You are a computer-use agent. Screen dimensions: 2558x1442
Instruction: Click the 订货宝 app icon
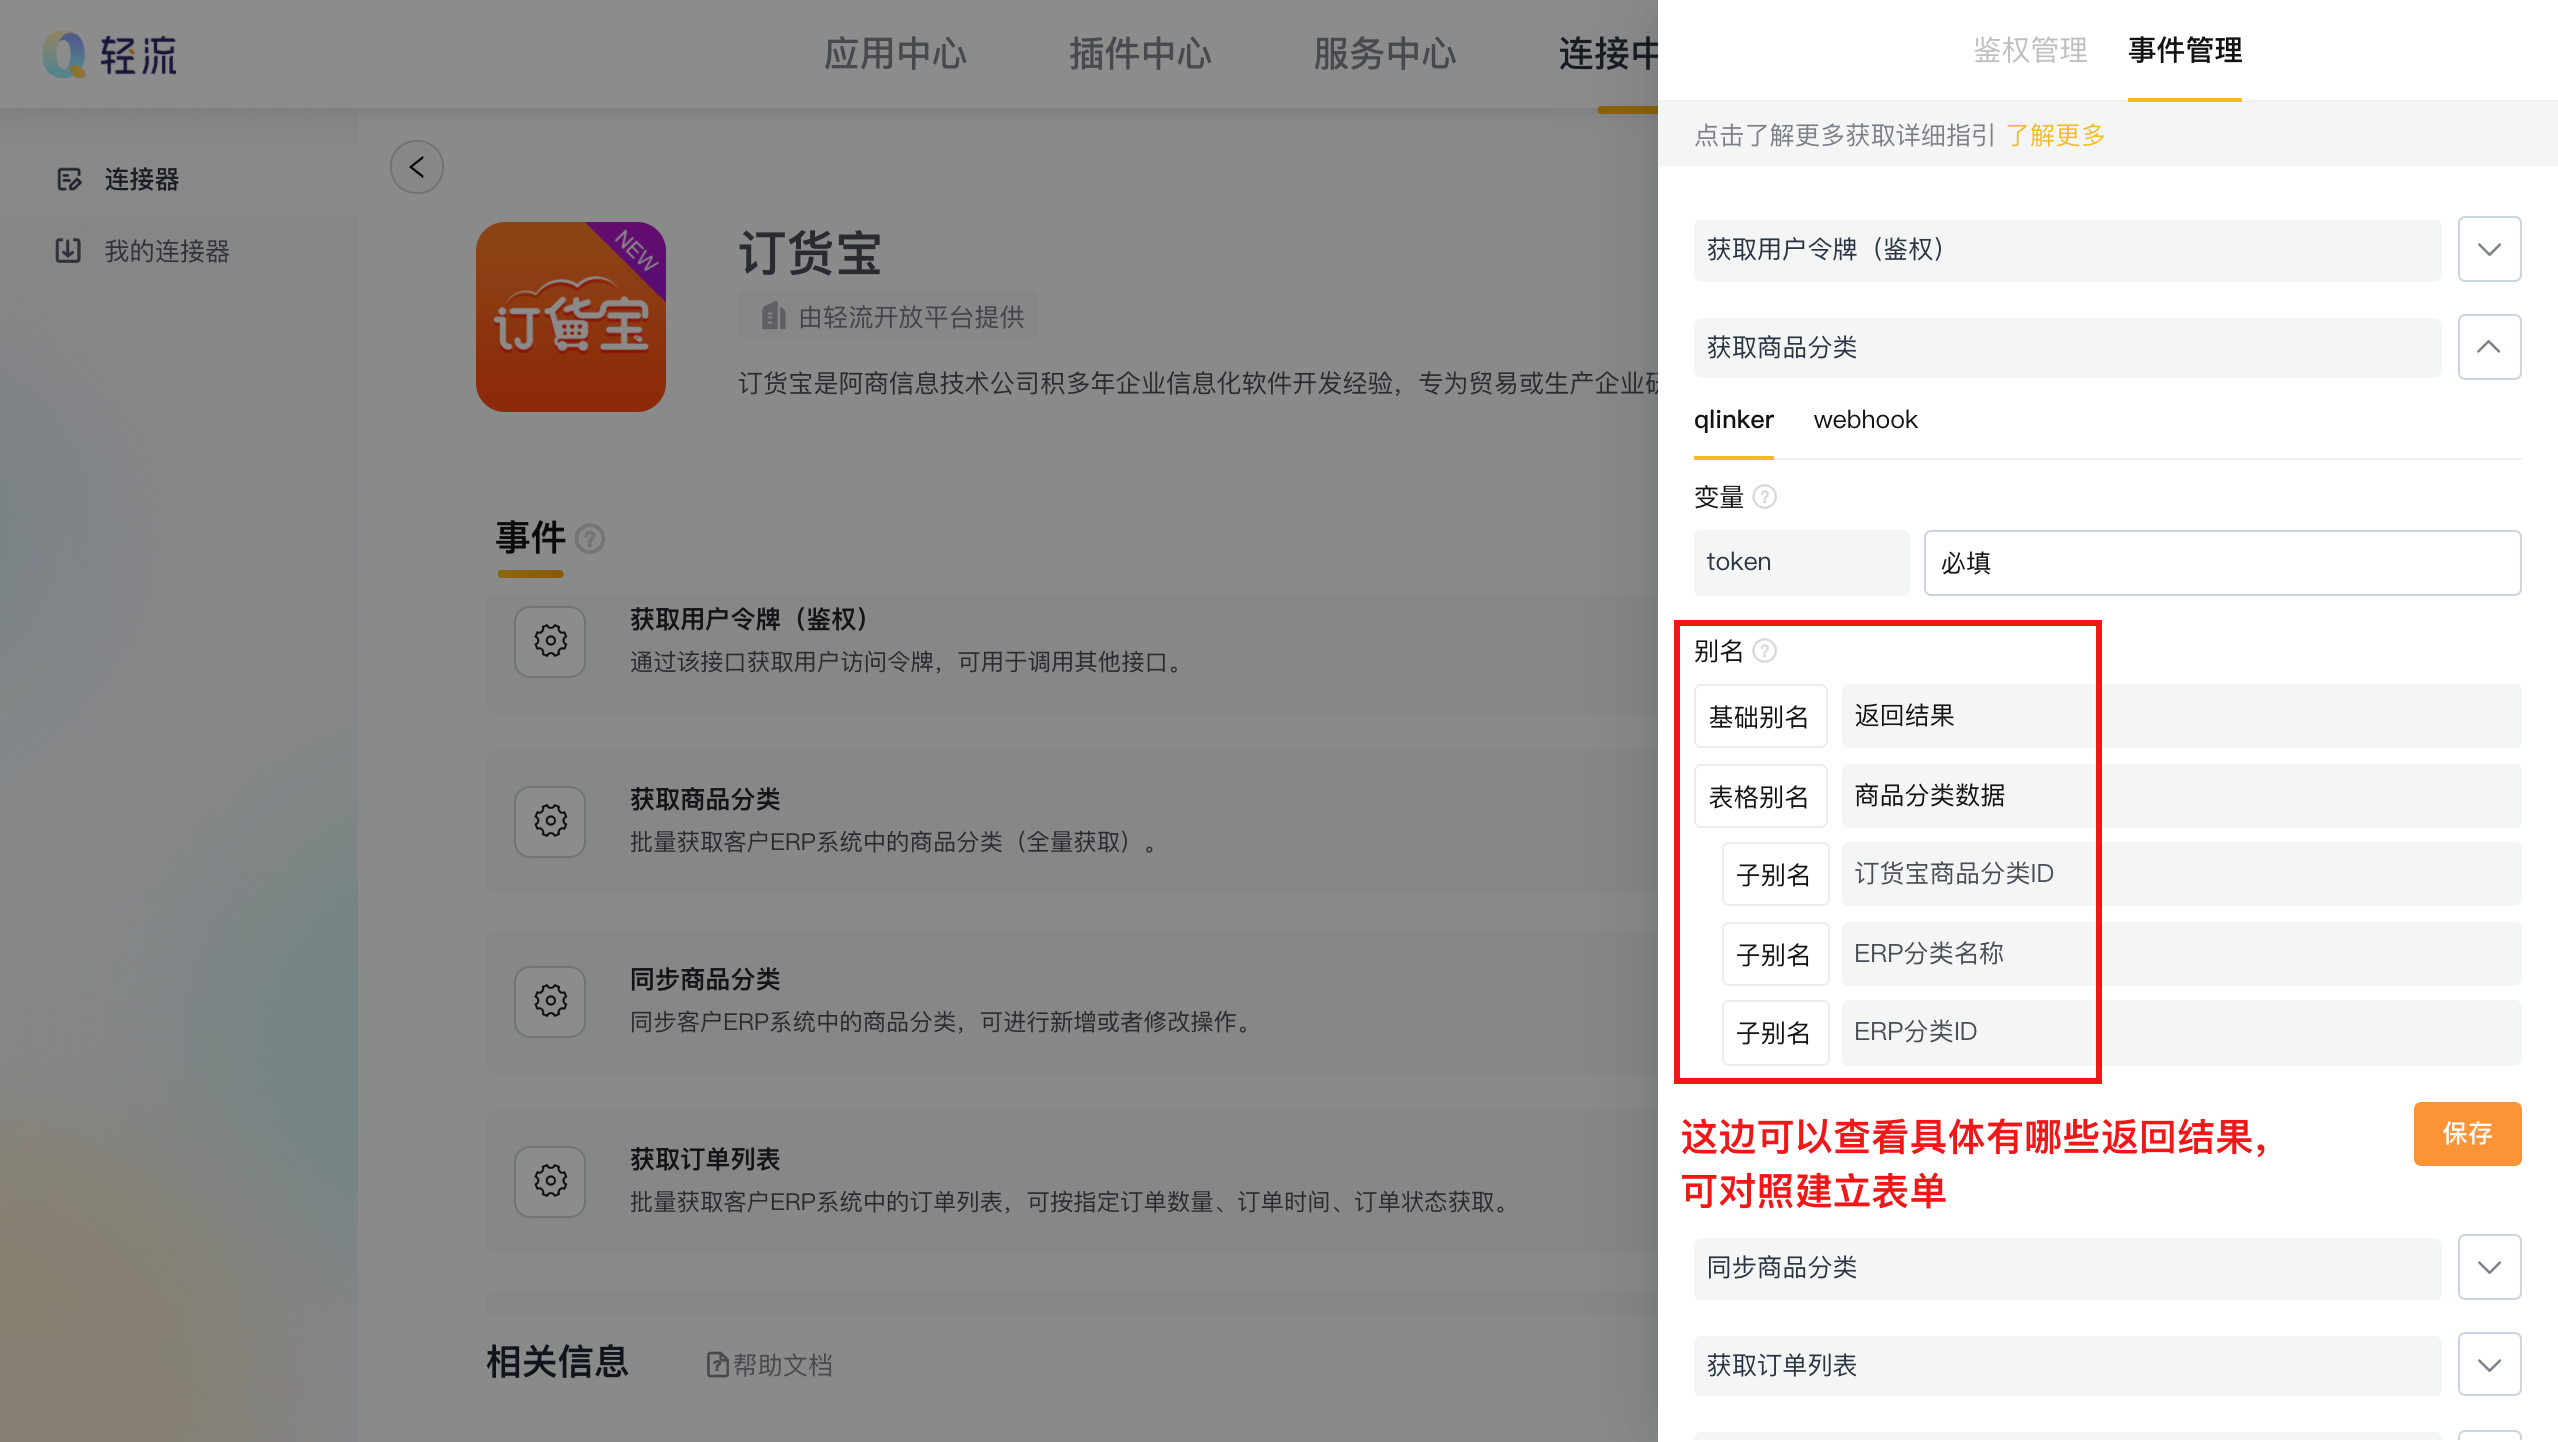tap(571, 317)
